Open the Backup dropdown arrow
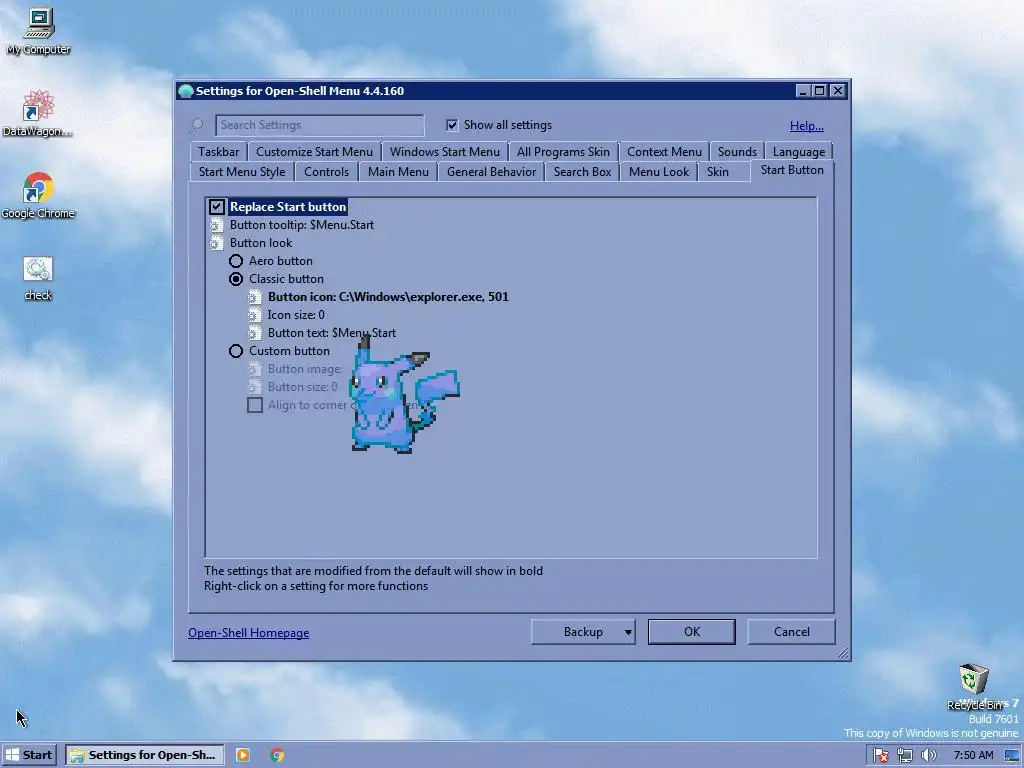Viewport: 1024px width, 768px height. [x=628, y=632]
